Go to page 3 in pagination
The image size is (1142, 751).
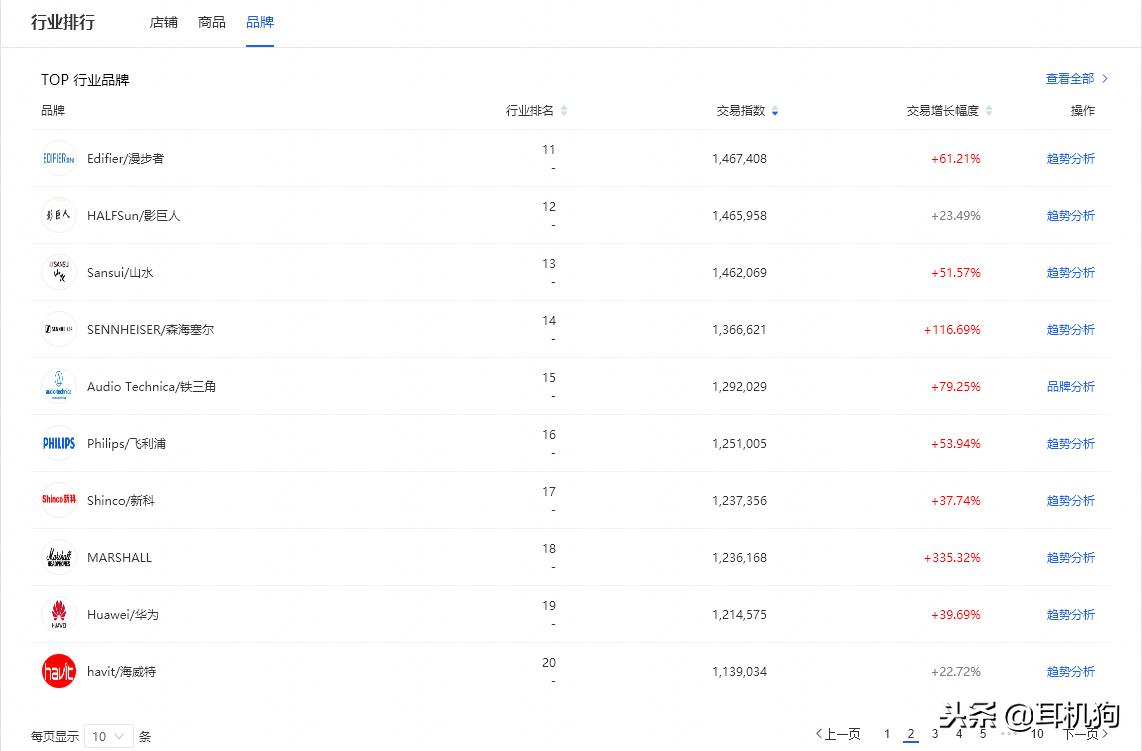935,734
